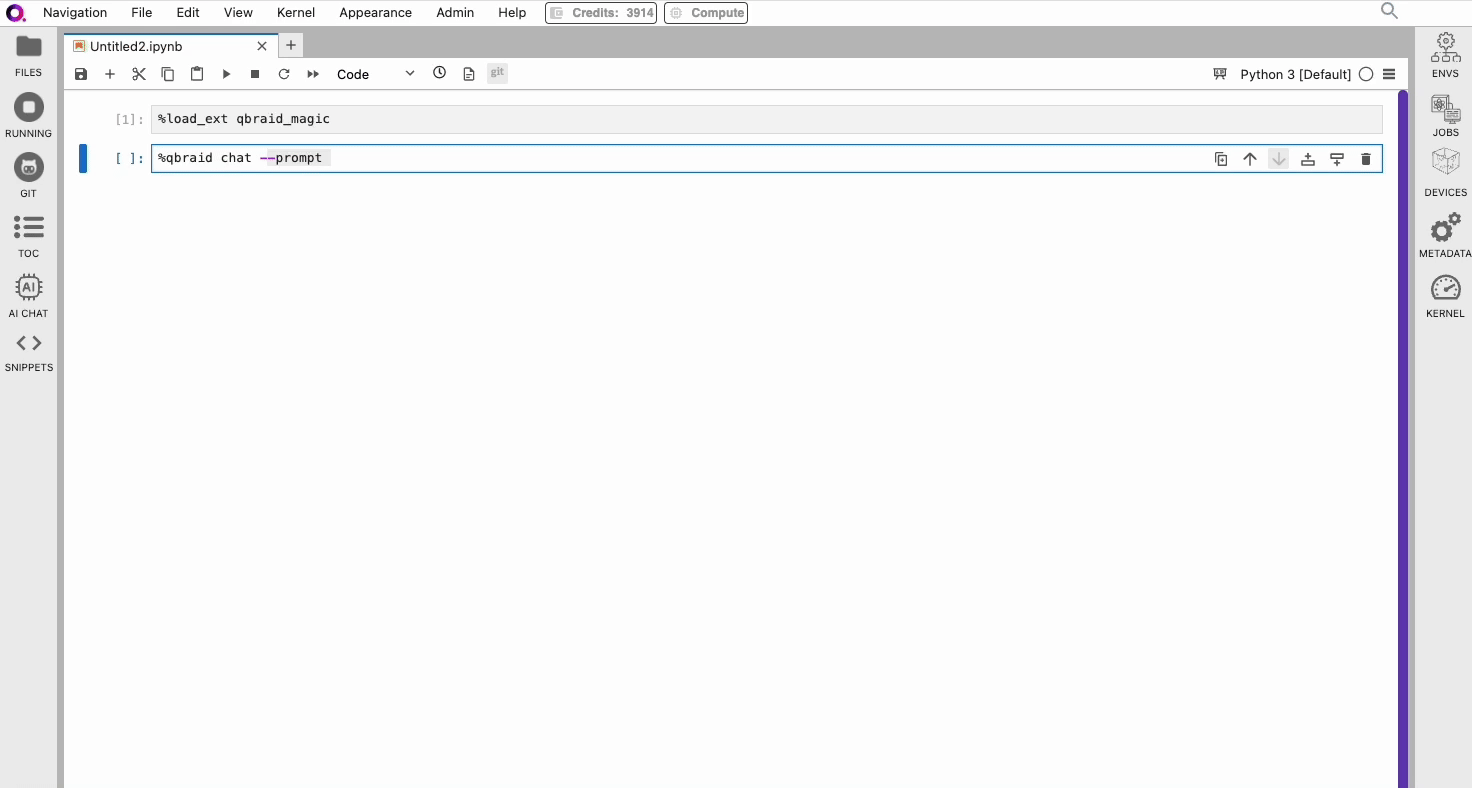This screenshot has height=788, width=1472.
Task: Click into the %load_ext qbraid_magic cell
Action: [x=767, y=119]
